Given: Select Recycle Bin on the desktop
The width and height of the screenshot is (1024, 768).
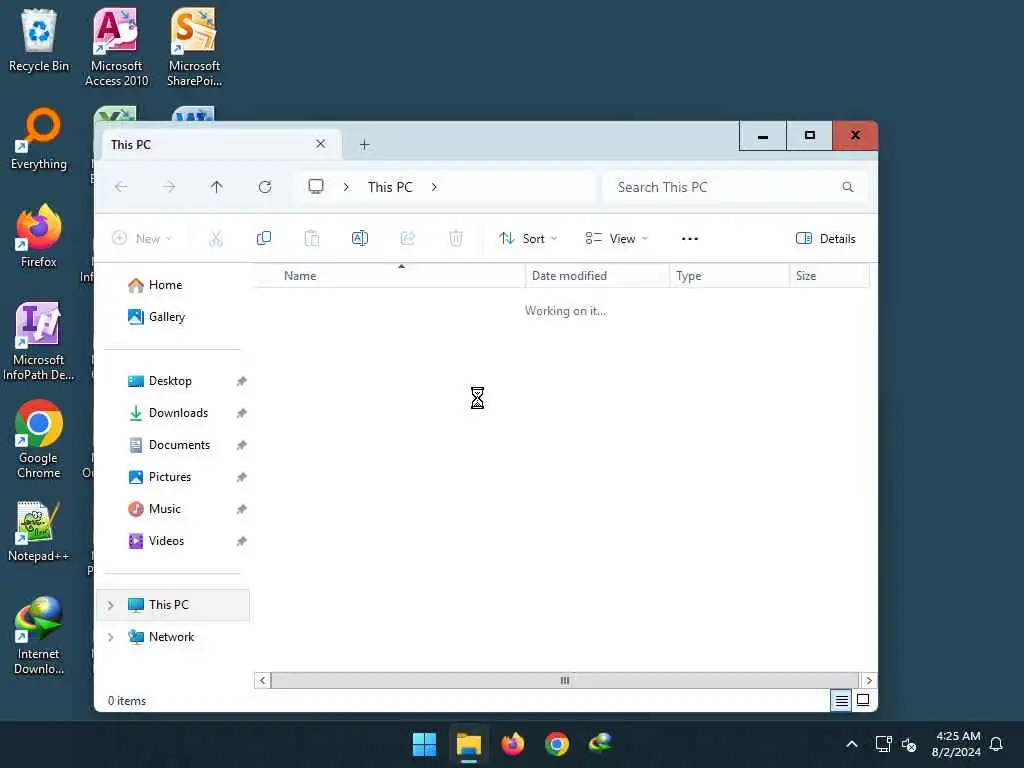Looking at the screenshot, I should (39, 40).
